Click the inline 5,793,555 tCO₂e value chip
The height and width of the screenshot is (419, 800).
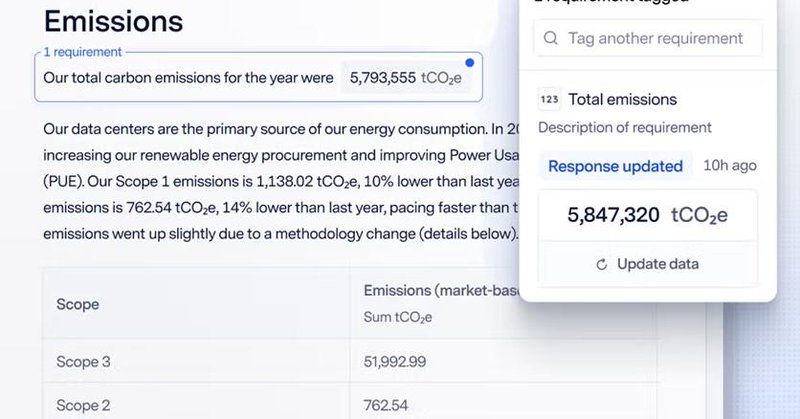[406, 77]
